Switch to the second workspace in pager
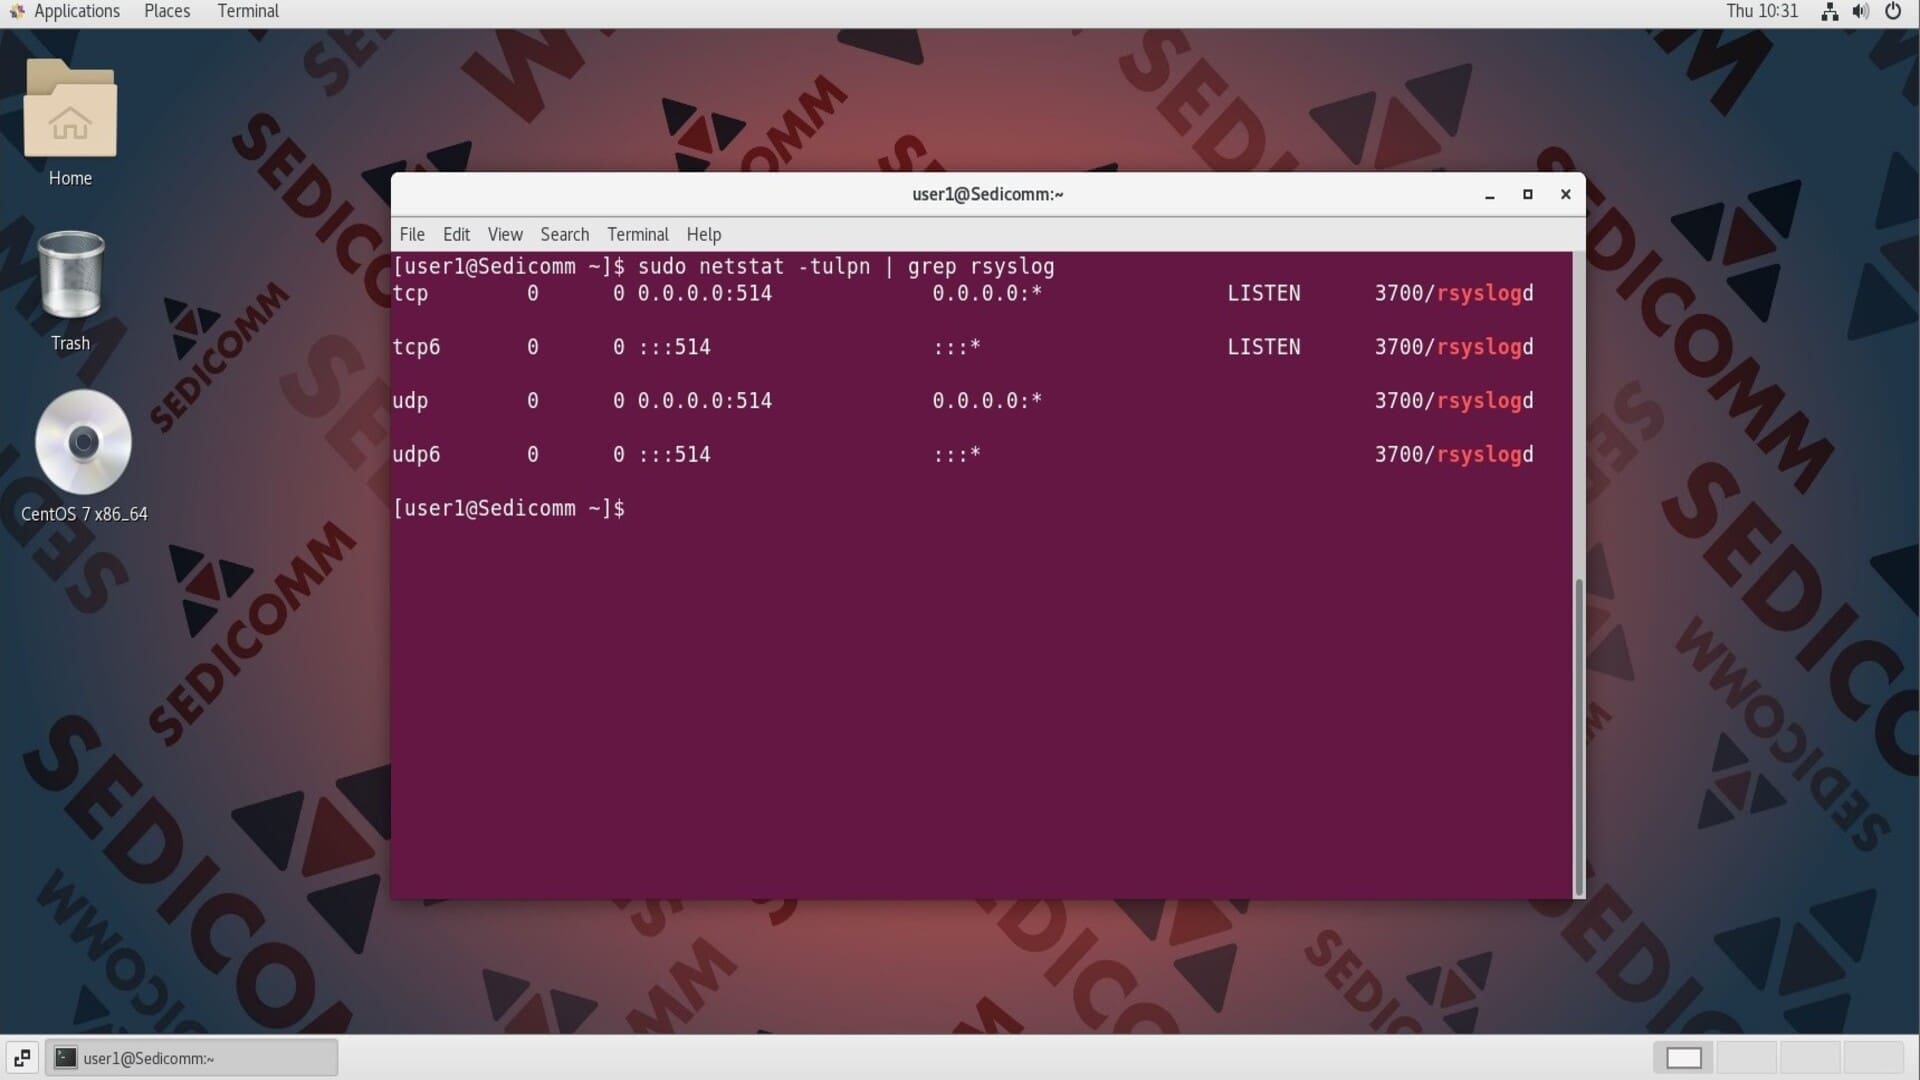1920x1080 pixels. (1747, 1058)
